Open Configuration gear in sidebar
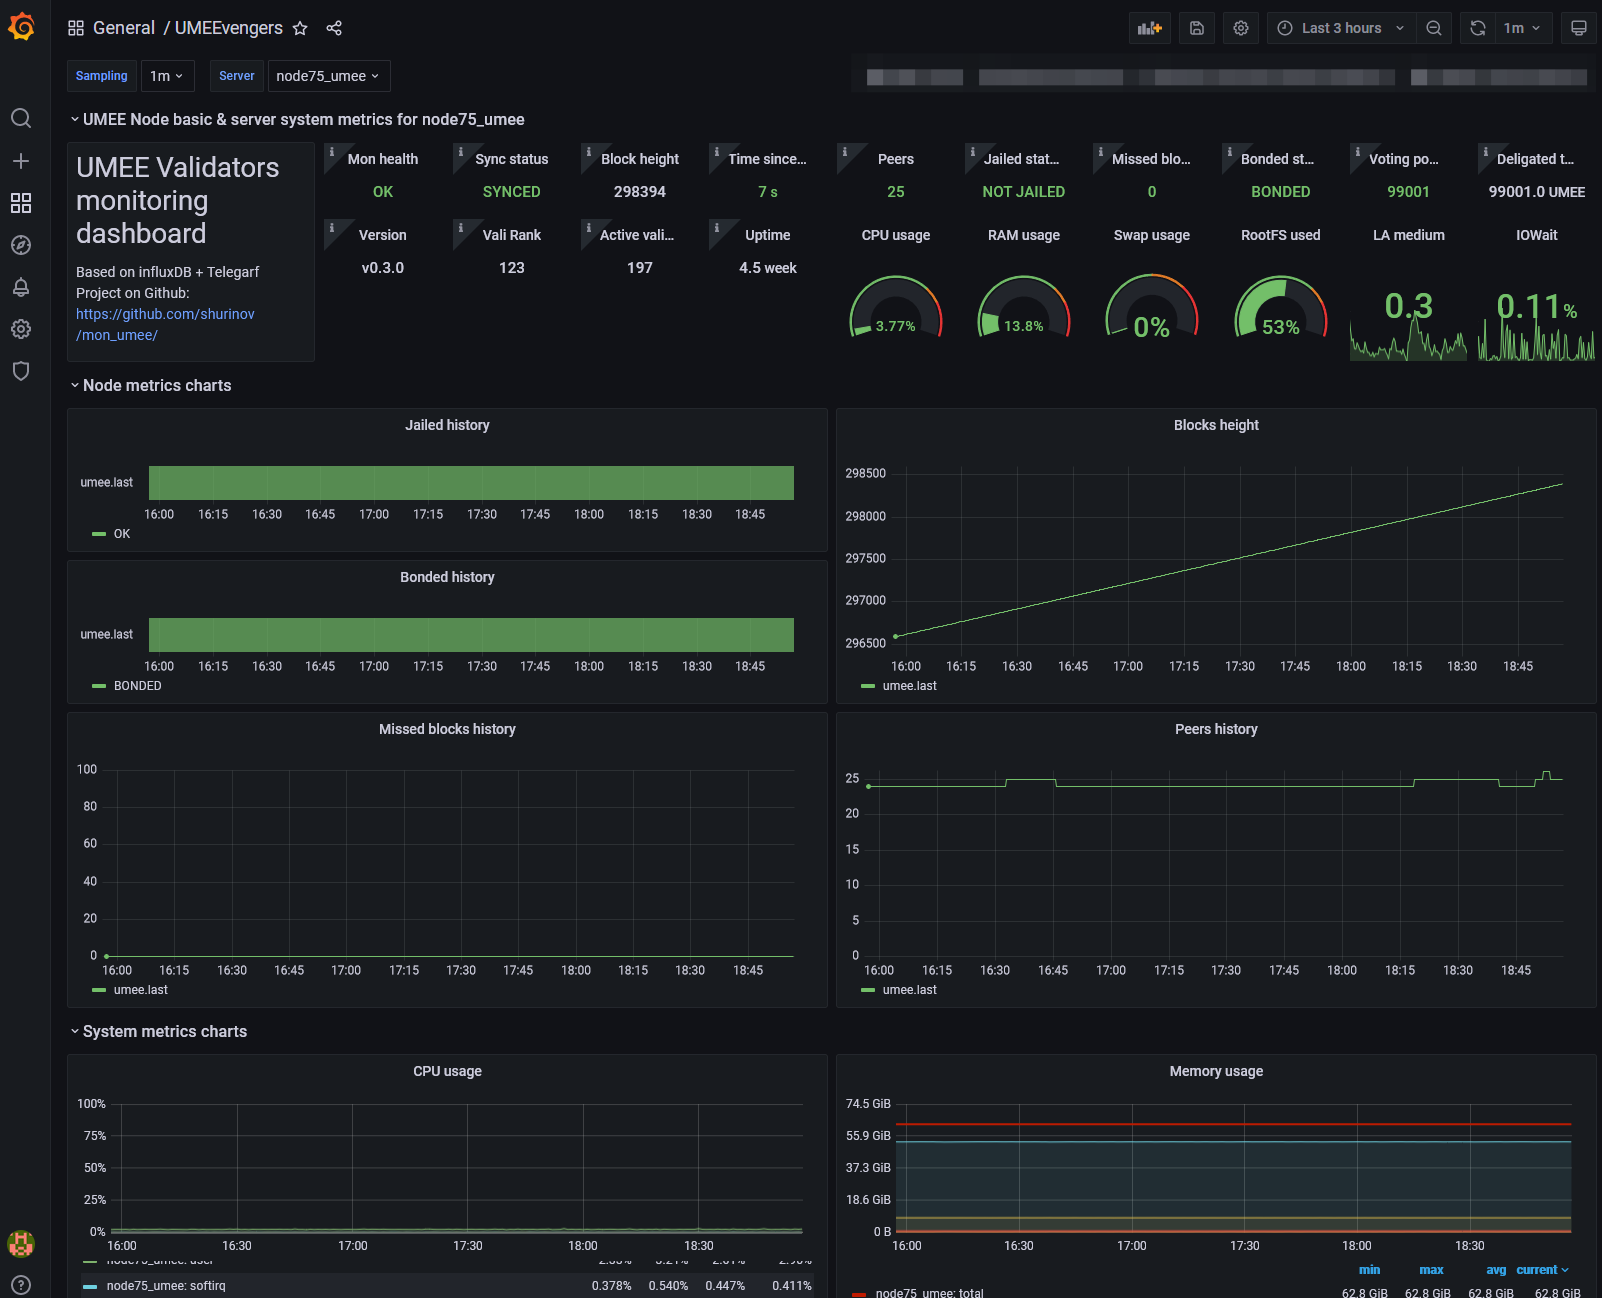 (x=21, y=329)
